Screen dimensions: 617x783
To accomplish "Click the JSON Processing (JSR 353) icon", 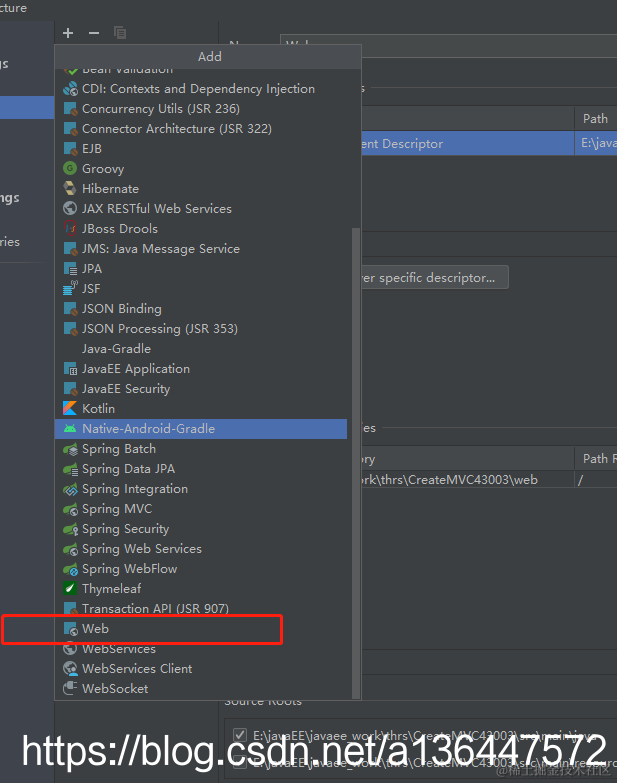I will tap(70, 329).
